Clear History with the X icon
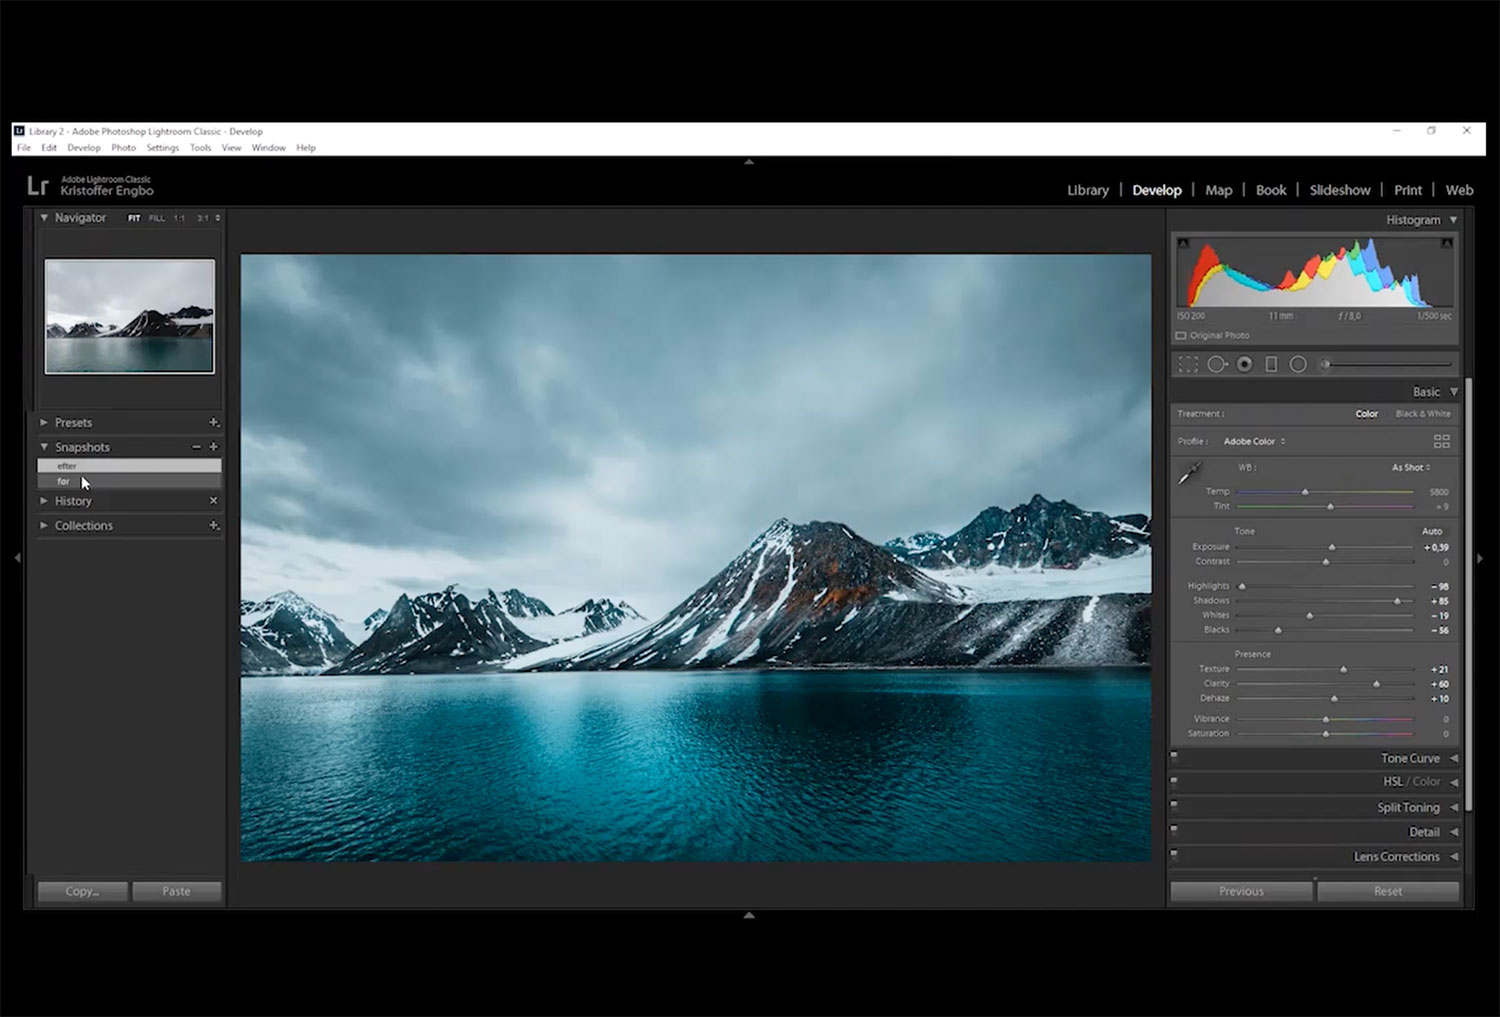 click(213, 501)
